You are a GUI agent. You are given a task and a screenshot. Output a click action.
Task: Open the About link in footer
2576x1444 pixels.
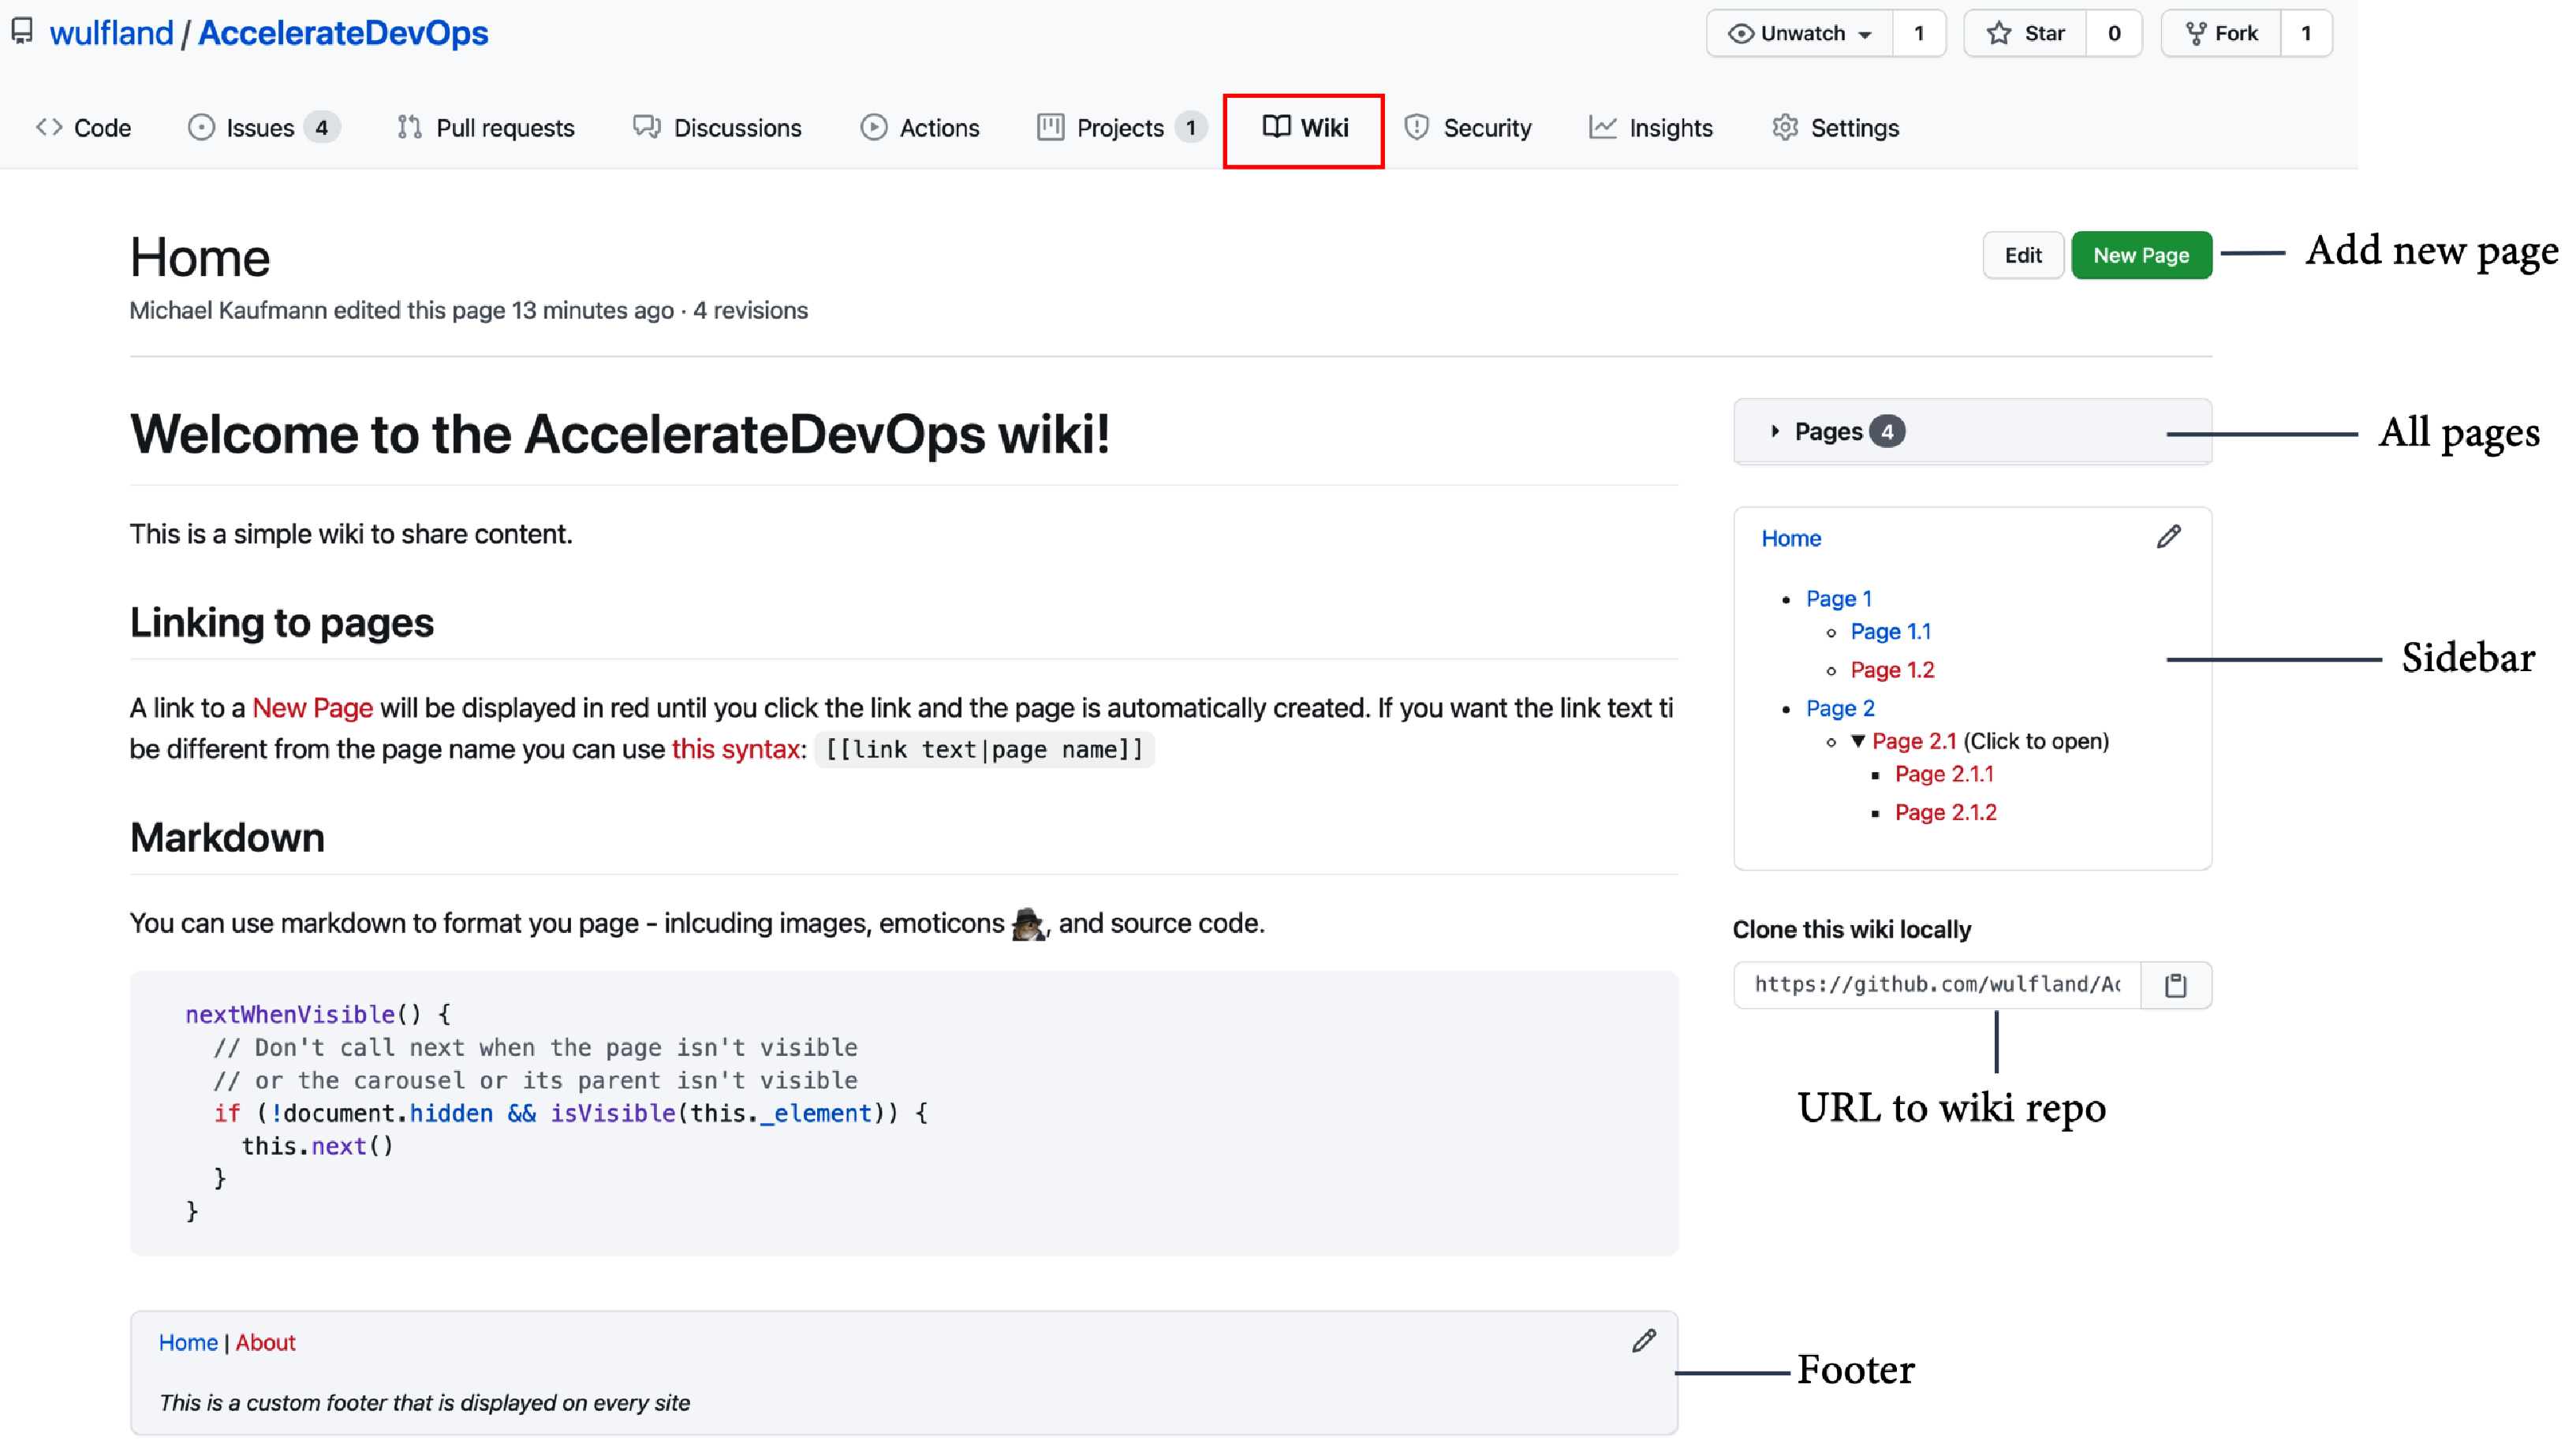click(x=265, y=1342)
